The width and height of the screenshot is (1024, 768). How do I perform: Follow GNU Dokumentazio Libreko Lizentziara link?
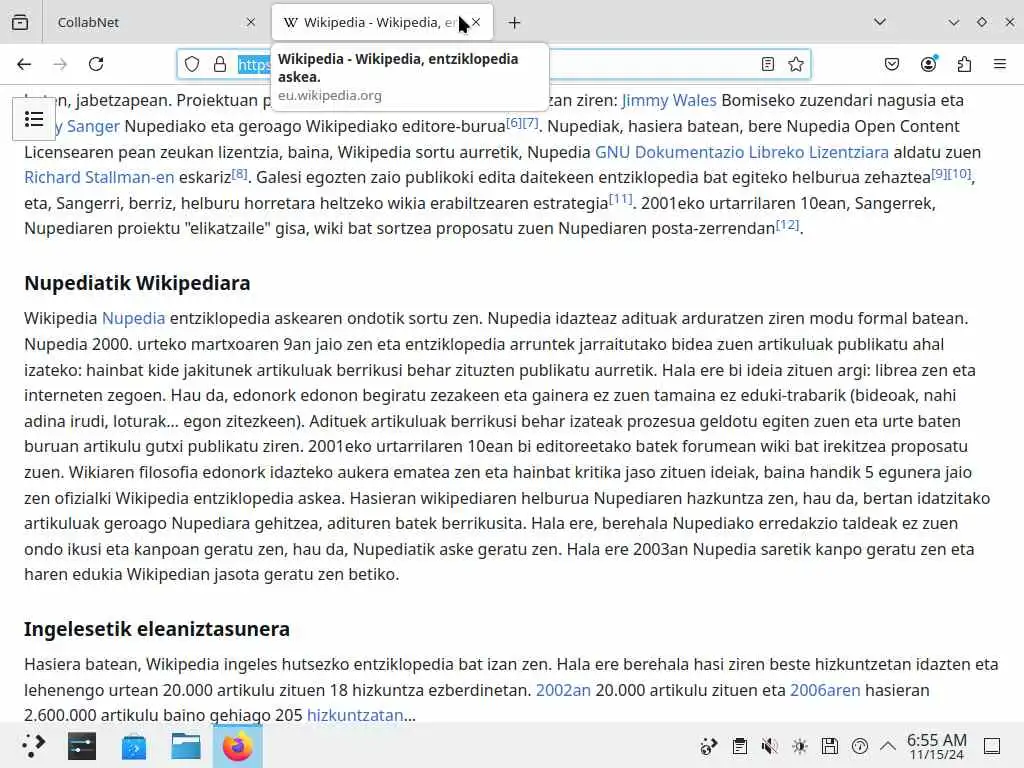742,152
